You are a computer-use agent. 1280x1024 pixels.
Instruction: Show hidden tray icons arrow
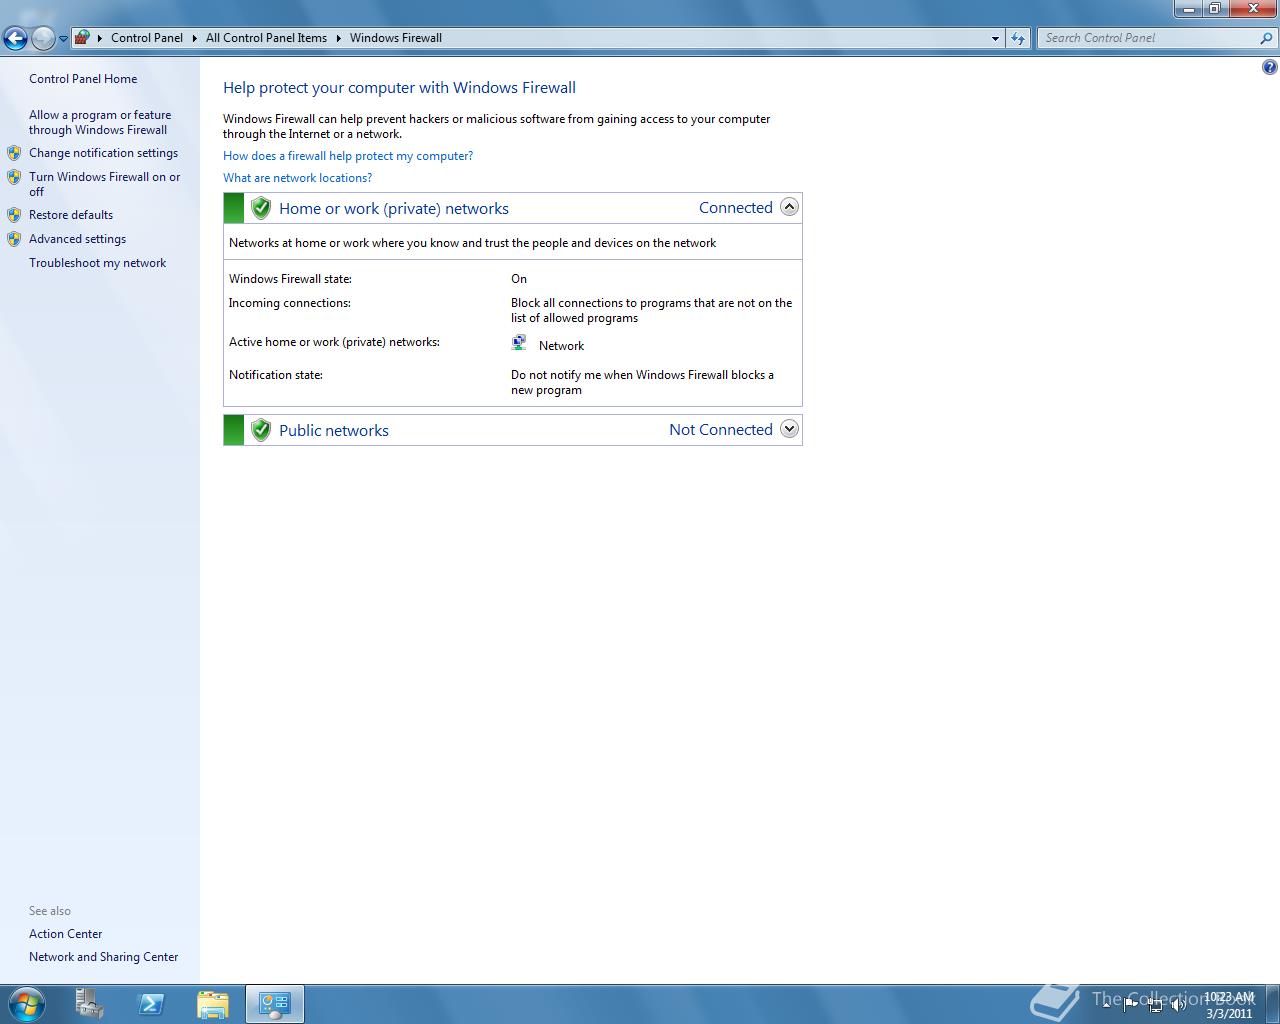tap(1106, 1004)
